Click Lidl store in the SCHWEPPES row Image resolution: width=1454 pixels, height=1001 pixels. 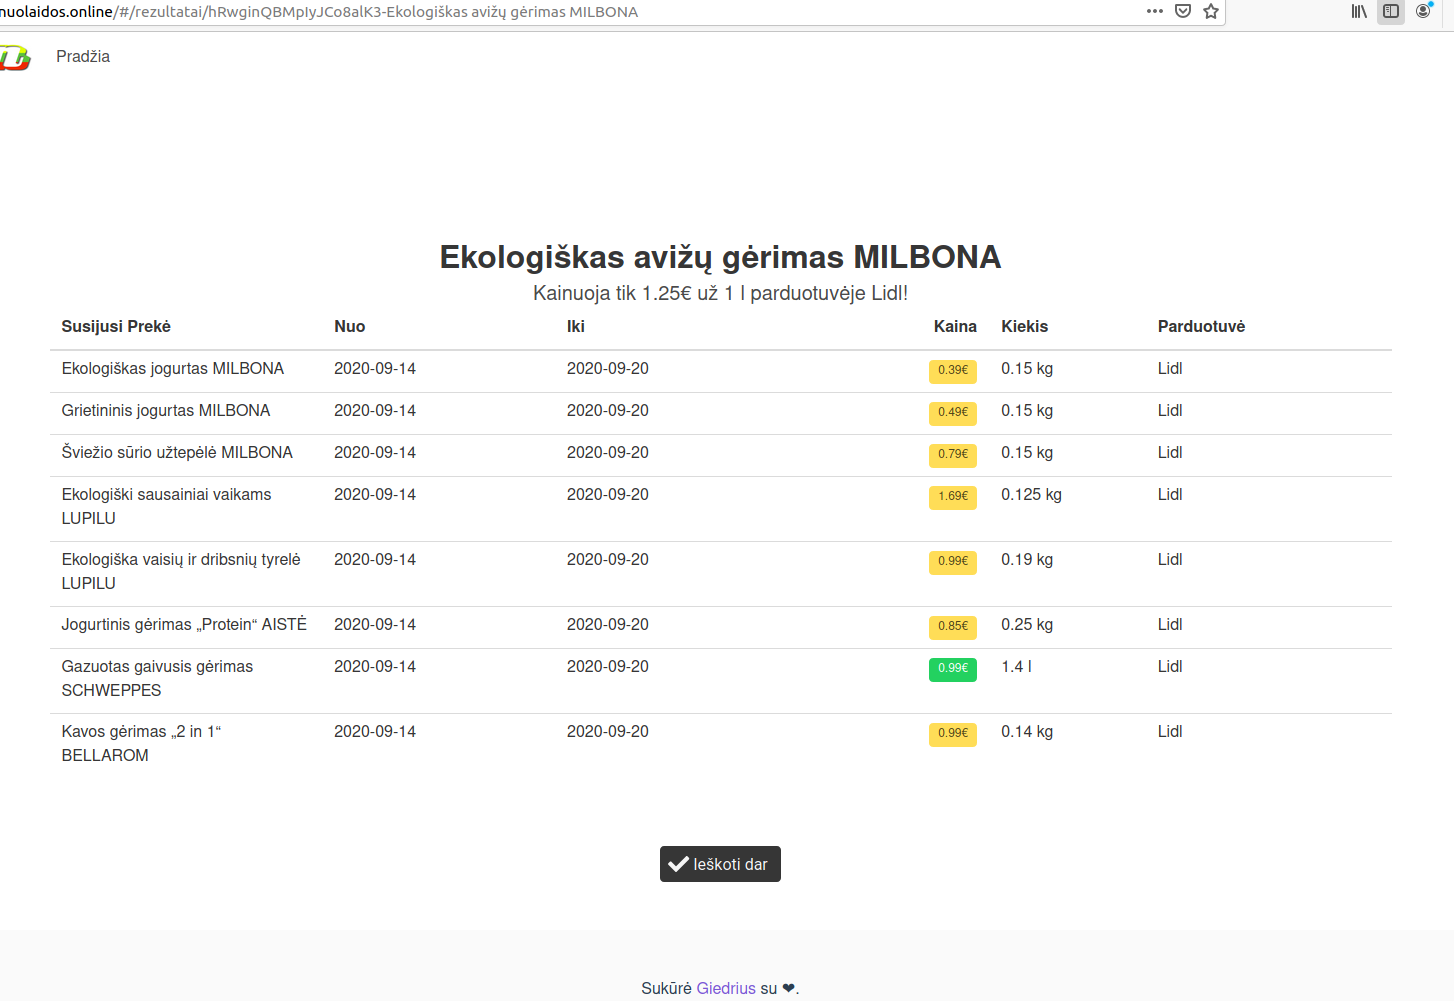click(1170, 667)
